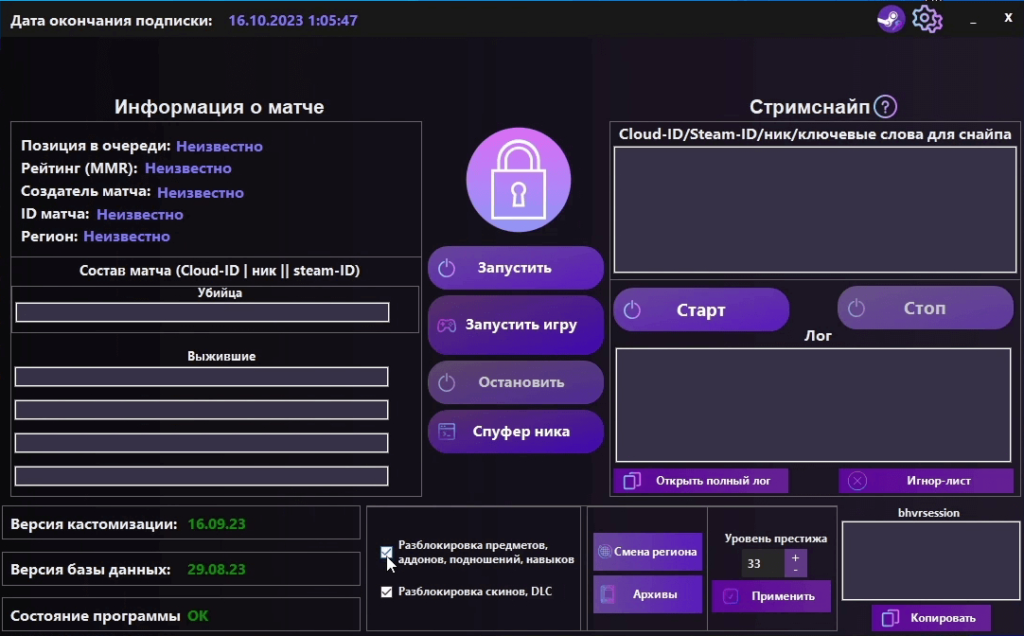Click Копировать under bhvrsession
The width and height of the screenshot is (1024, 636).
pos(930,618)
